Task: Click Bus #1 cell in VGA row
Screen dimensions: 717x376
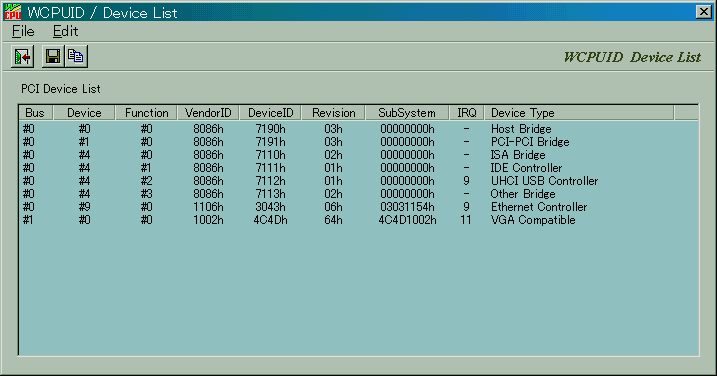Action: (28, 220)
